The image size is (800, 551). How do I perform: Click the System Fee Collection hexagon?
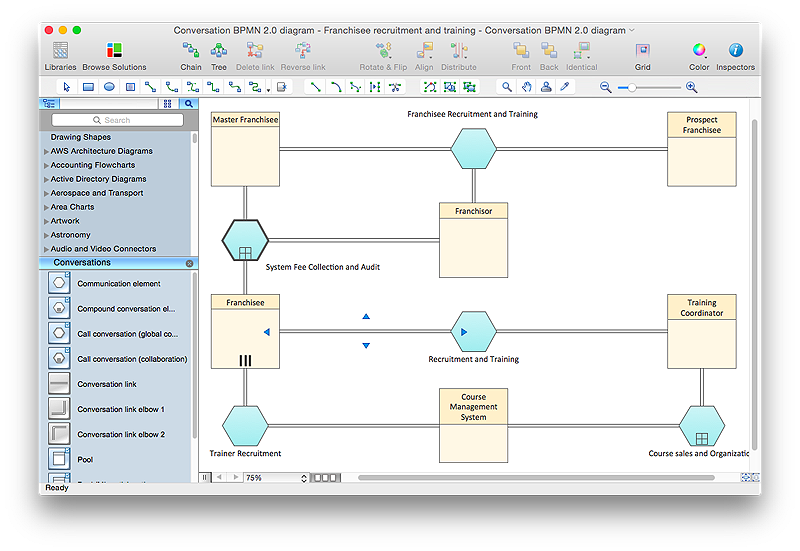(x=245, y=240)
